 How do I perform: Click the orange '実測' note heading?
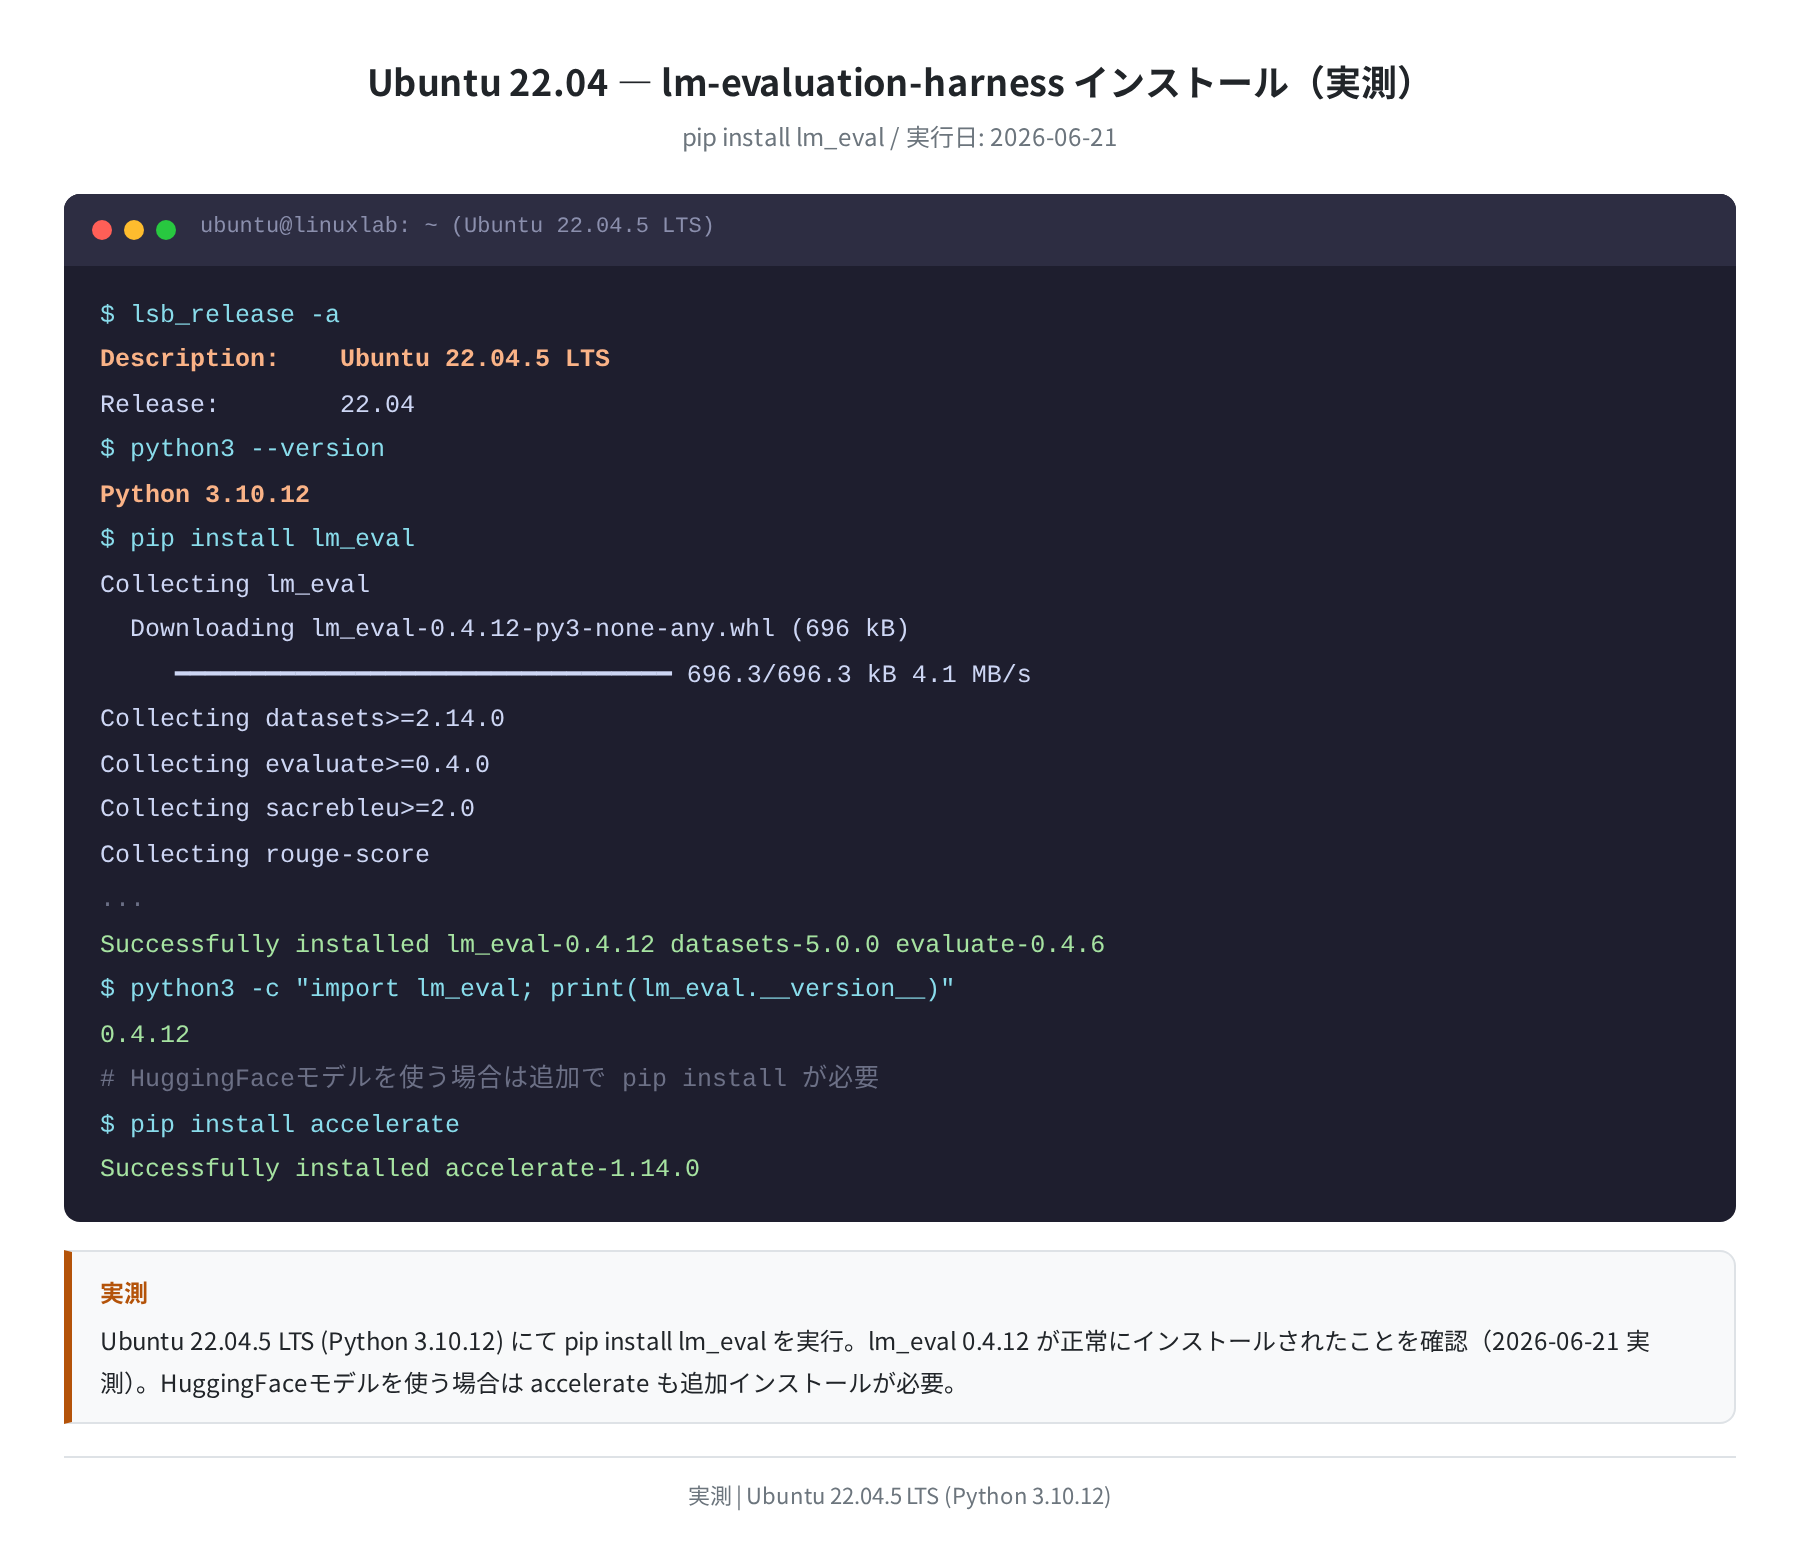[x=124, y=1293]
